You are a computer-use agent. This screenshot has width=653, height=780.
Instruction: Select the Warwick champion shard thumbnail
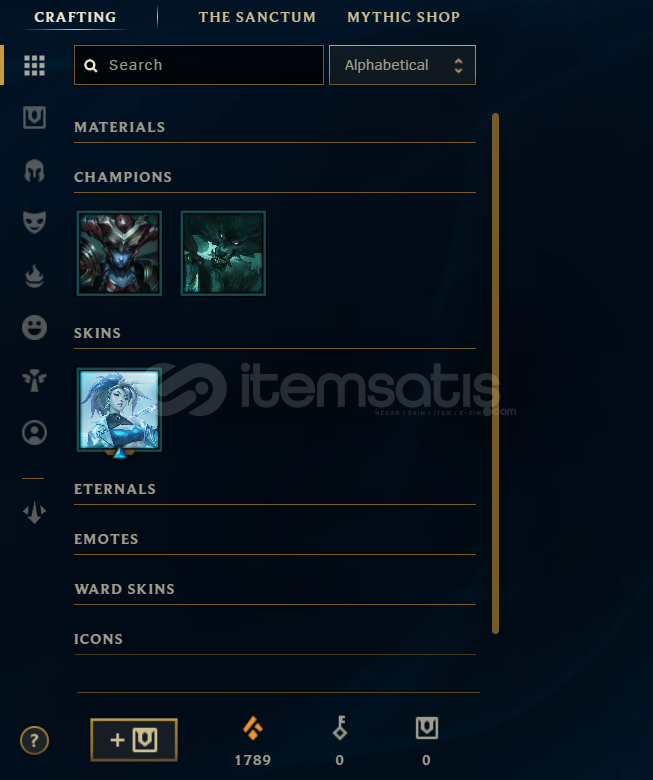click(223, 253)
